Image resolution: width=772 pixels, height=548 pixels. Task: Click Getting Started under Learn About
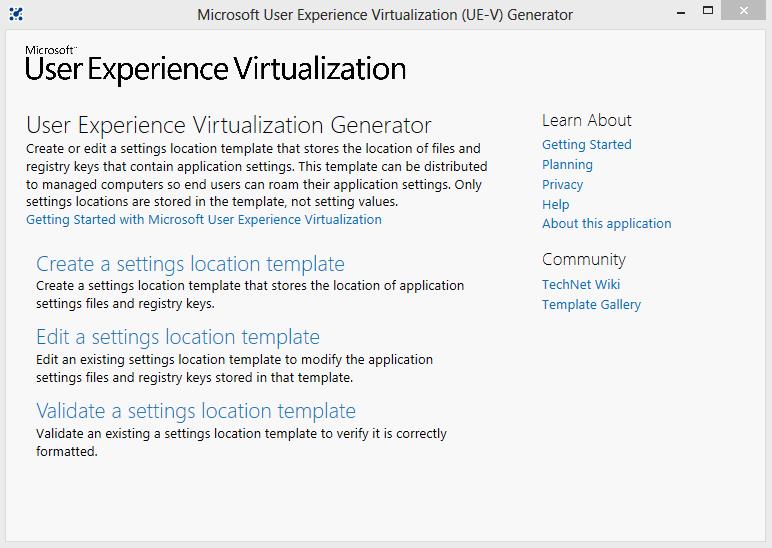coord(587,145)
